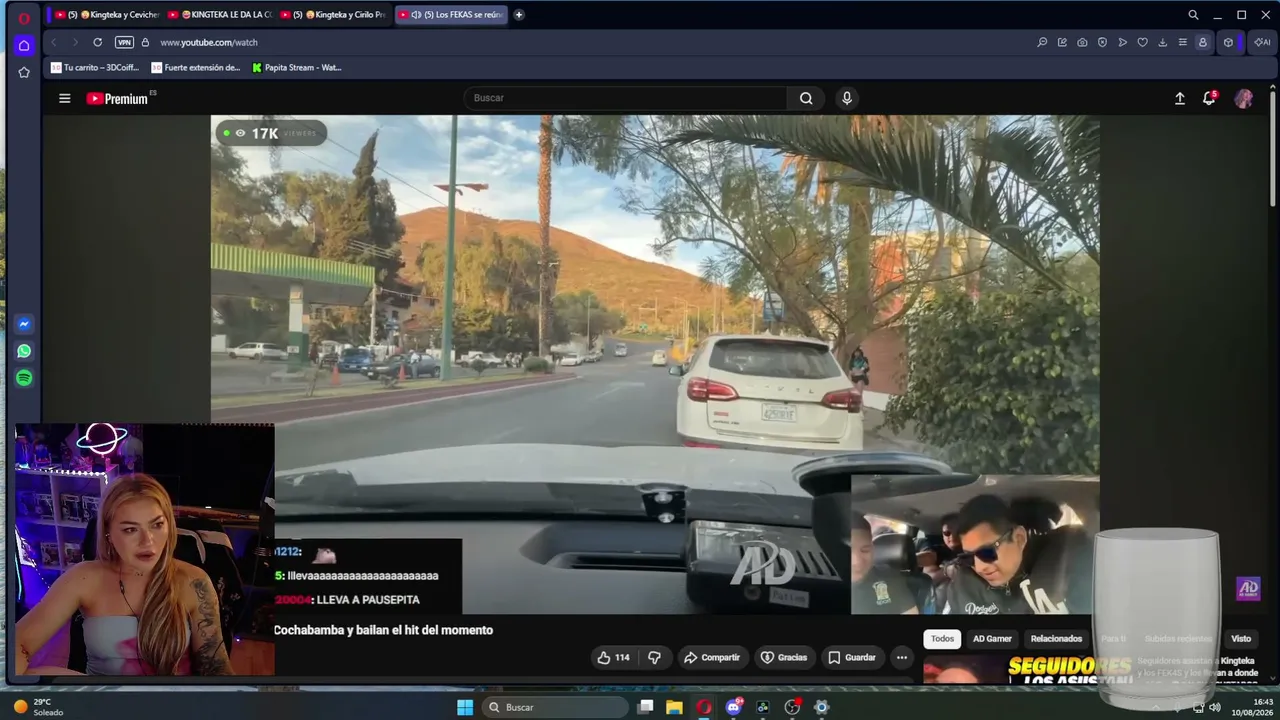Viewport: 1280px width, 720px height.
Task: Switch to 'KINGTEKA LE DA LA' tab
Action: coord(219,15)
